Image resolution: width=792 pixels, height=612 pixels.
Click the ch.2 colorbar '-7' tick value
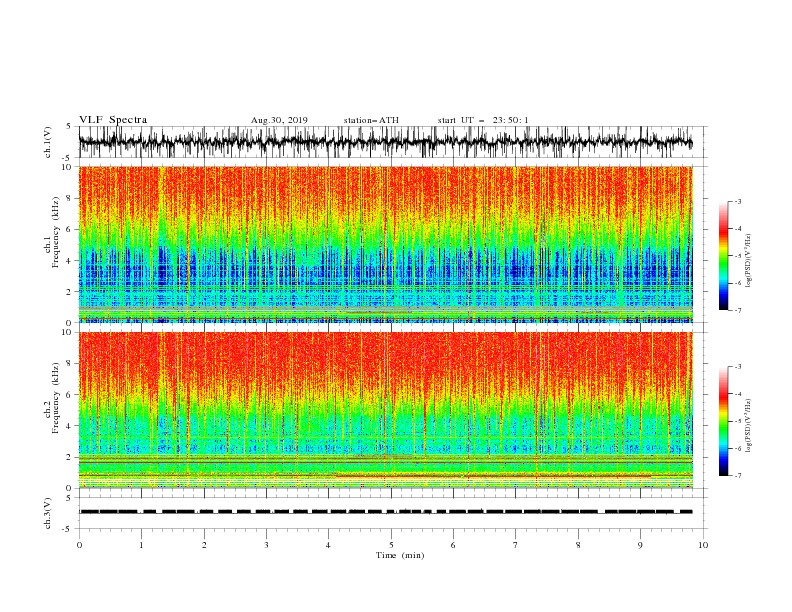tap(738, 475)
